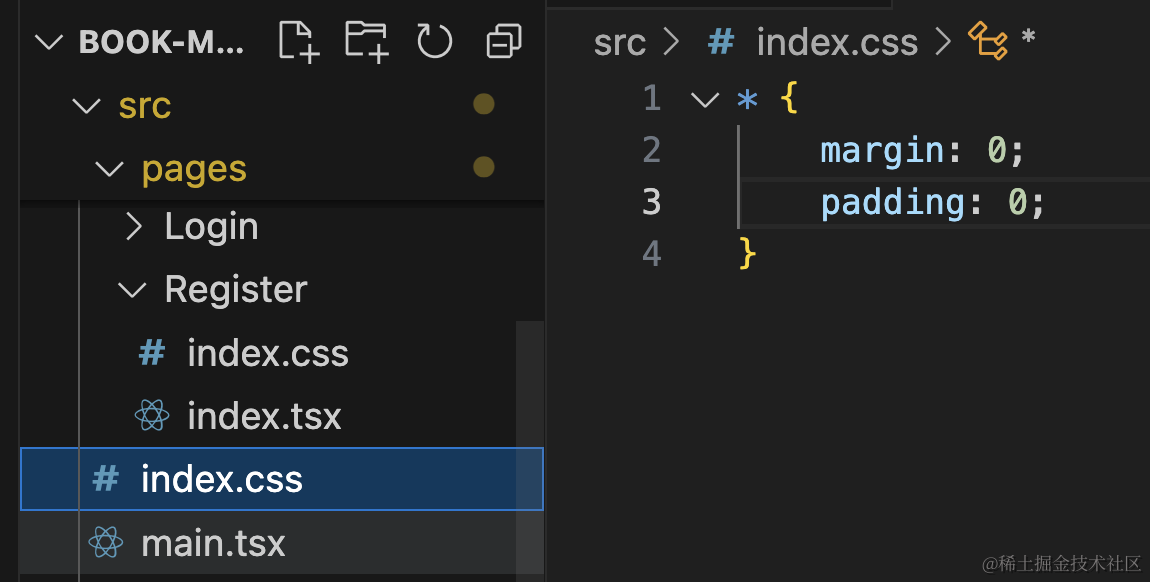This screenshot has height=582, width=1150.
Task: Click the CSS hash icon beside Register index.css
Action: pyautogui.click(x=152, y=353)
